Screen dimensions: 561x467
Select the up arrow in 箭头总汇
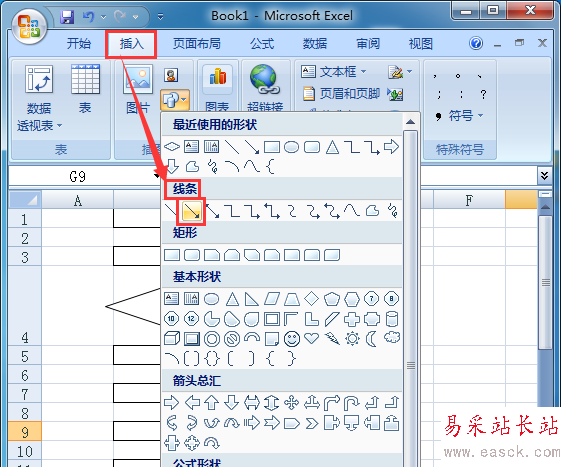pos(211,403)
